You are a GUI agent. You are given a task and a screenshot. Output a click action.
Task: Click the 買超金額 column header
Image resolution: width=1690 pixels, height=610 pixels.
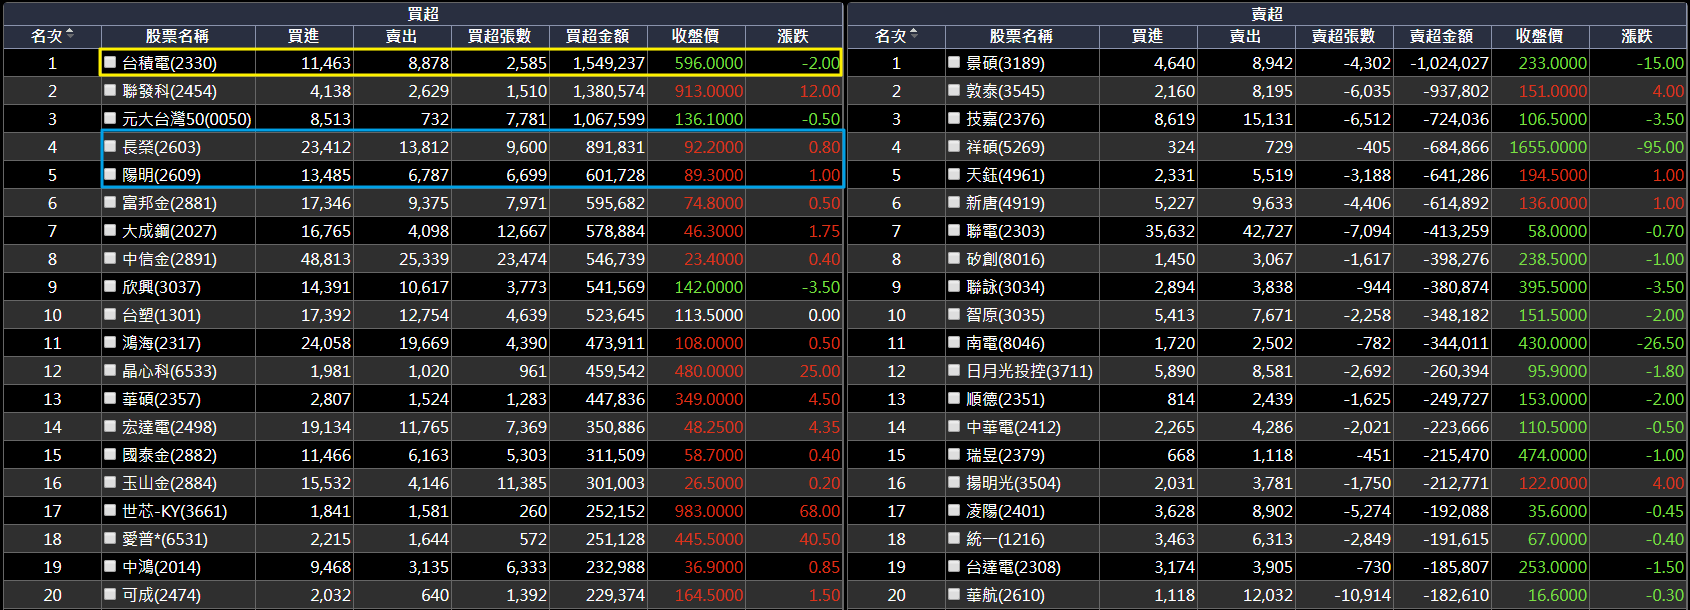[597, 36]
